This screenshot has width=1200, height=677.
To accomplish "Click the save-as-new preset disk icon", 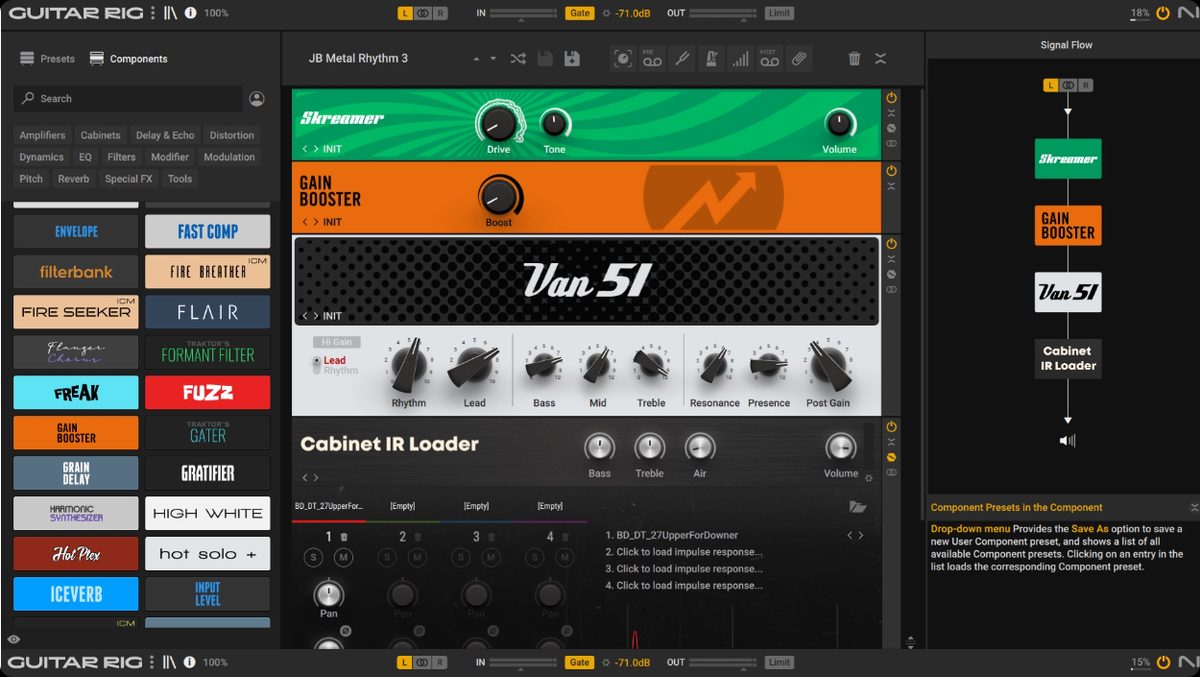I will pyautogui.click(x=572, y=59).
